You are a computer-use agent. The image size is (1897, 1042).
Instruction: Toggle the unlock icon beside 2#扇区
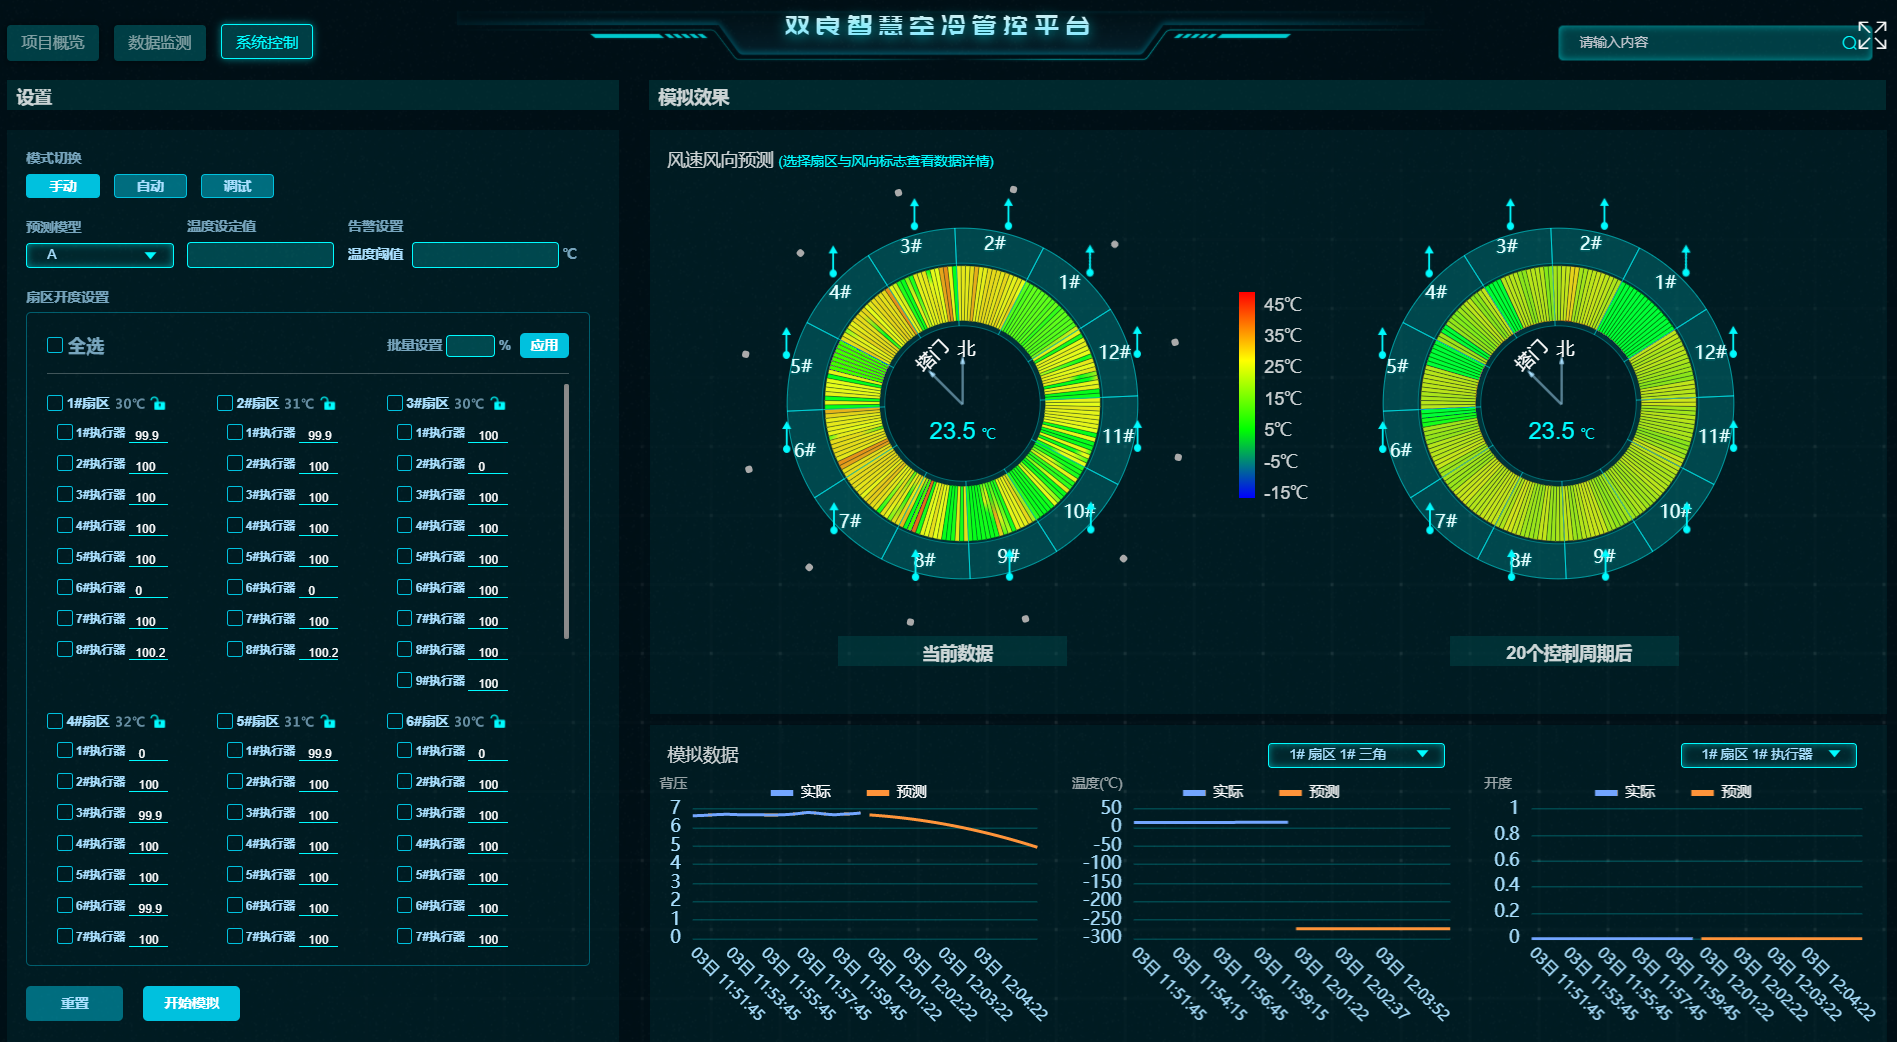click(329, 404)
